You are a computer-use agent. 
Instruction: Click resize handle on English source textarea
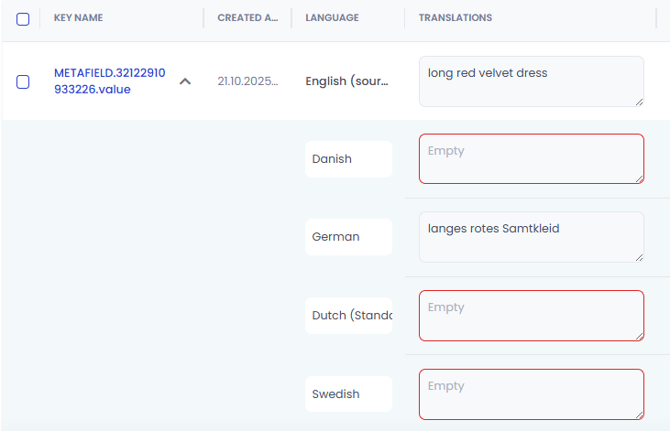(x=638, y=101)
